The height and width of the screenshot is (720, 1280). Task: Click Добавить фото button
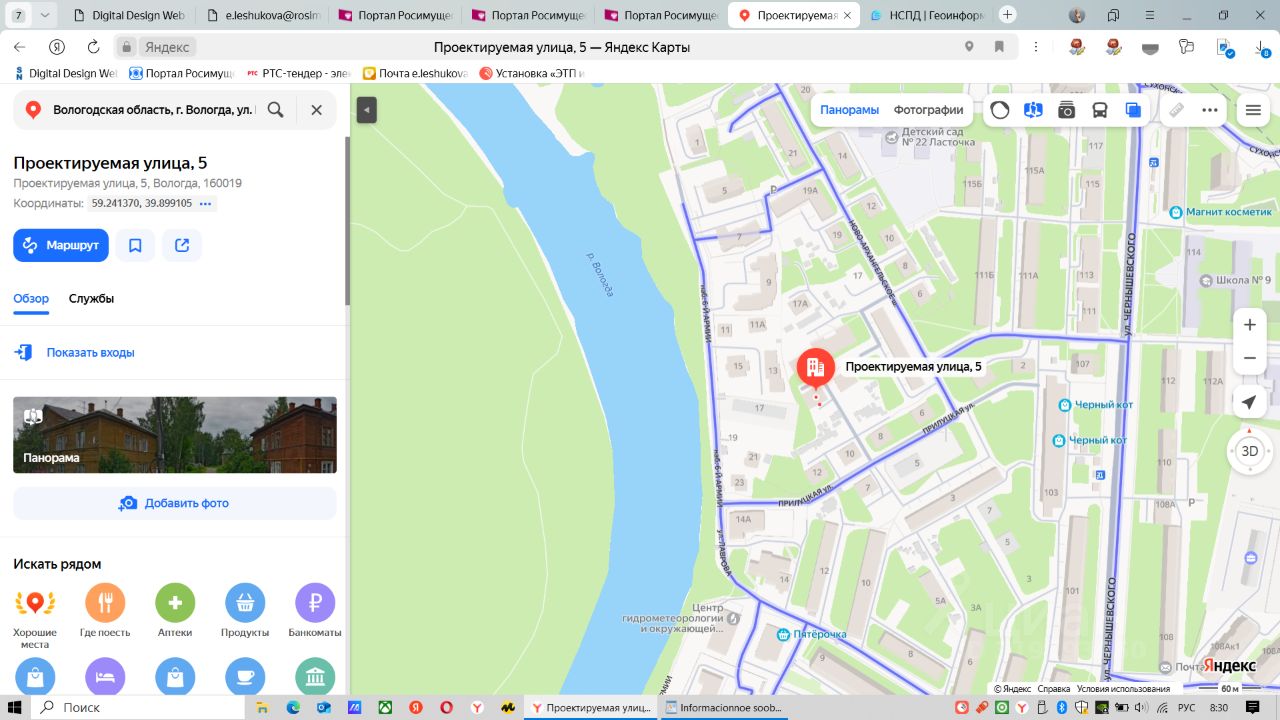175,503
